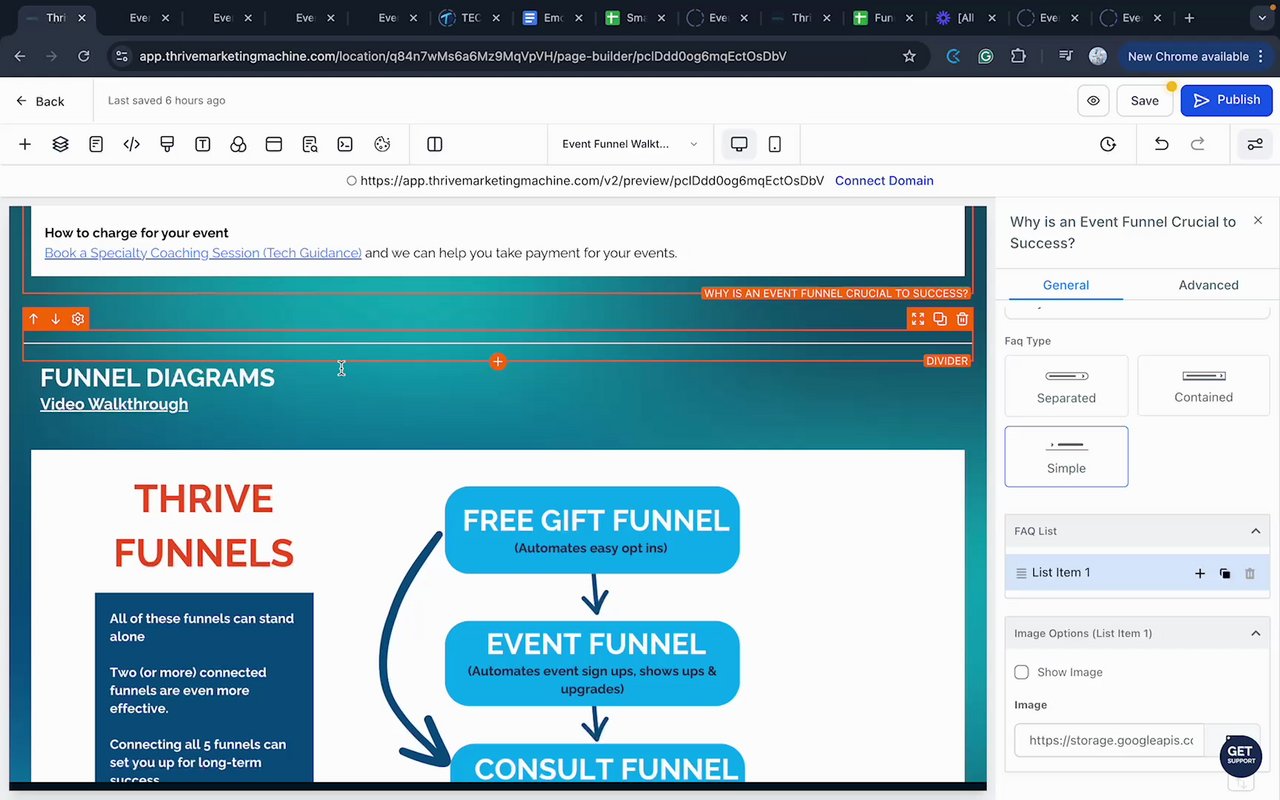This screenshot has width=1280, height=800.
Task: Switch to the General tab
Action: [1066, 285]
